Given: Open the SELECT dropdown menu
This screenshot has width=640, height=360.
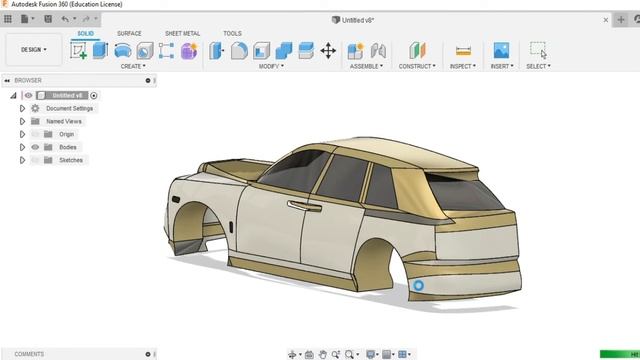Looking at the screenshot, I should point(538,66).
